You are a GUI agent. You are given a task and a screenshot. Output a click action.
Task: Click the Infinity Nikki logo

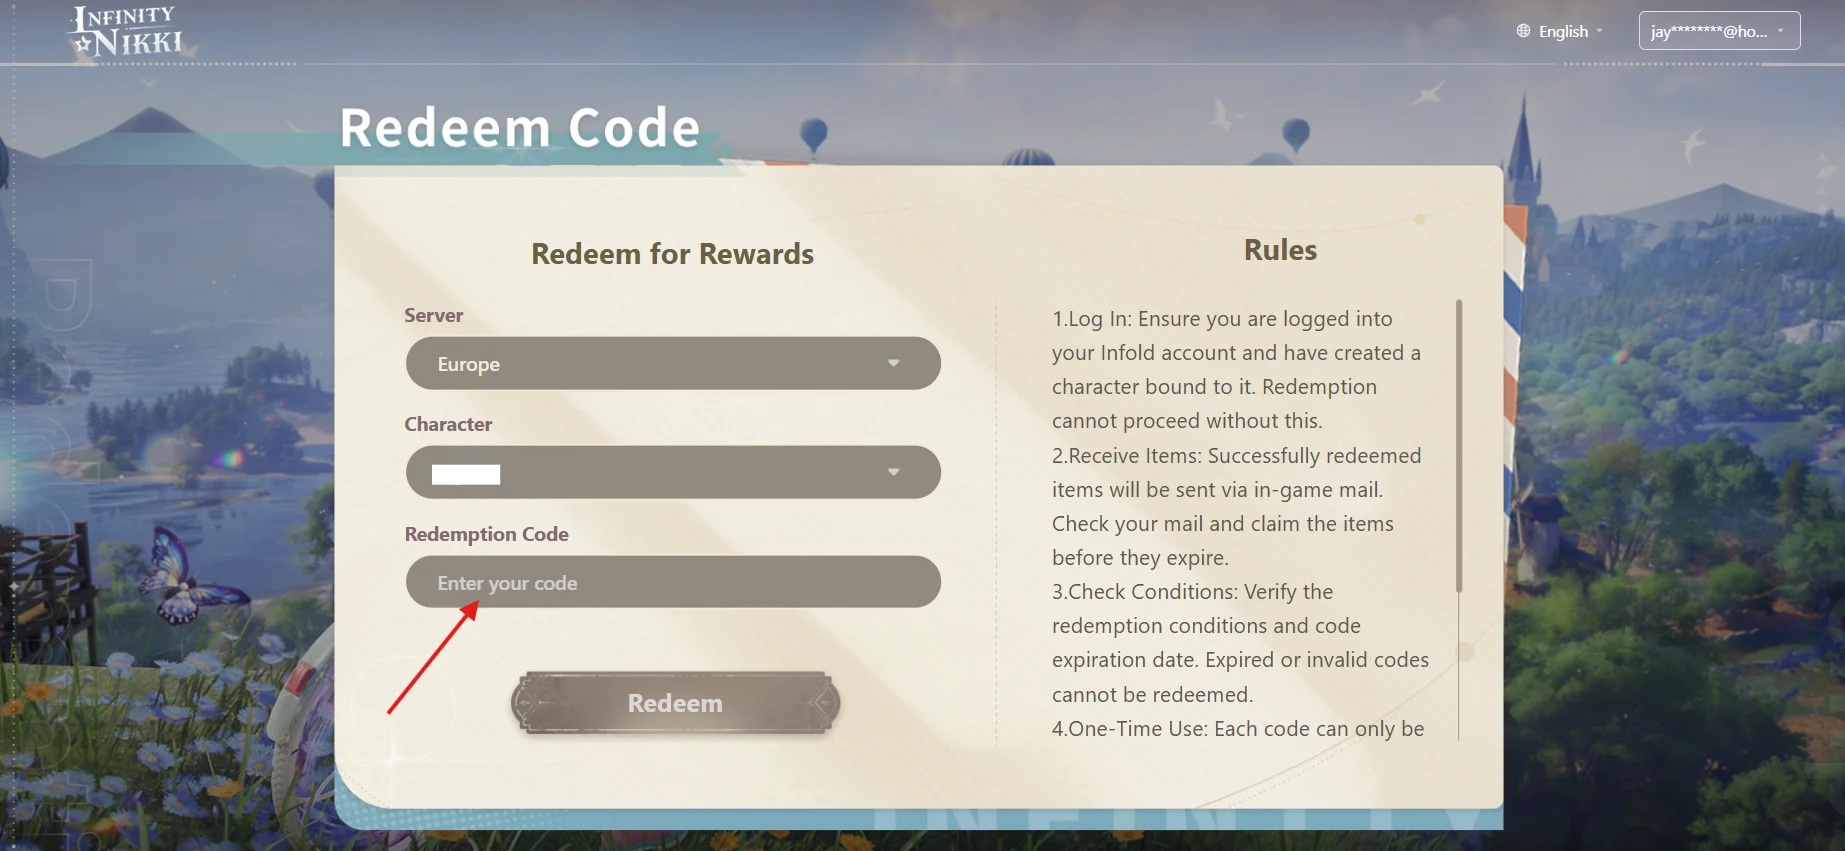point(128,32)
